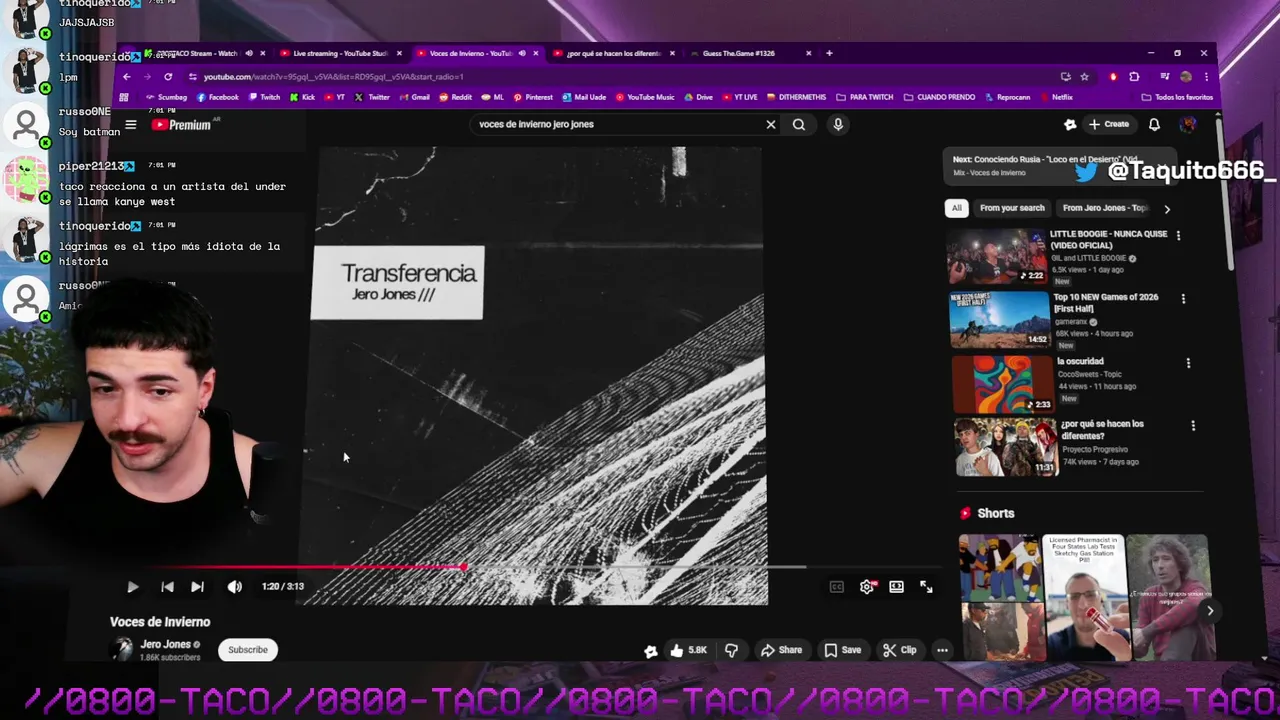Create a Clip of the video

click(x=899, y=650)
